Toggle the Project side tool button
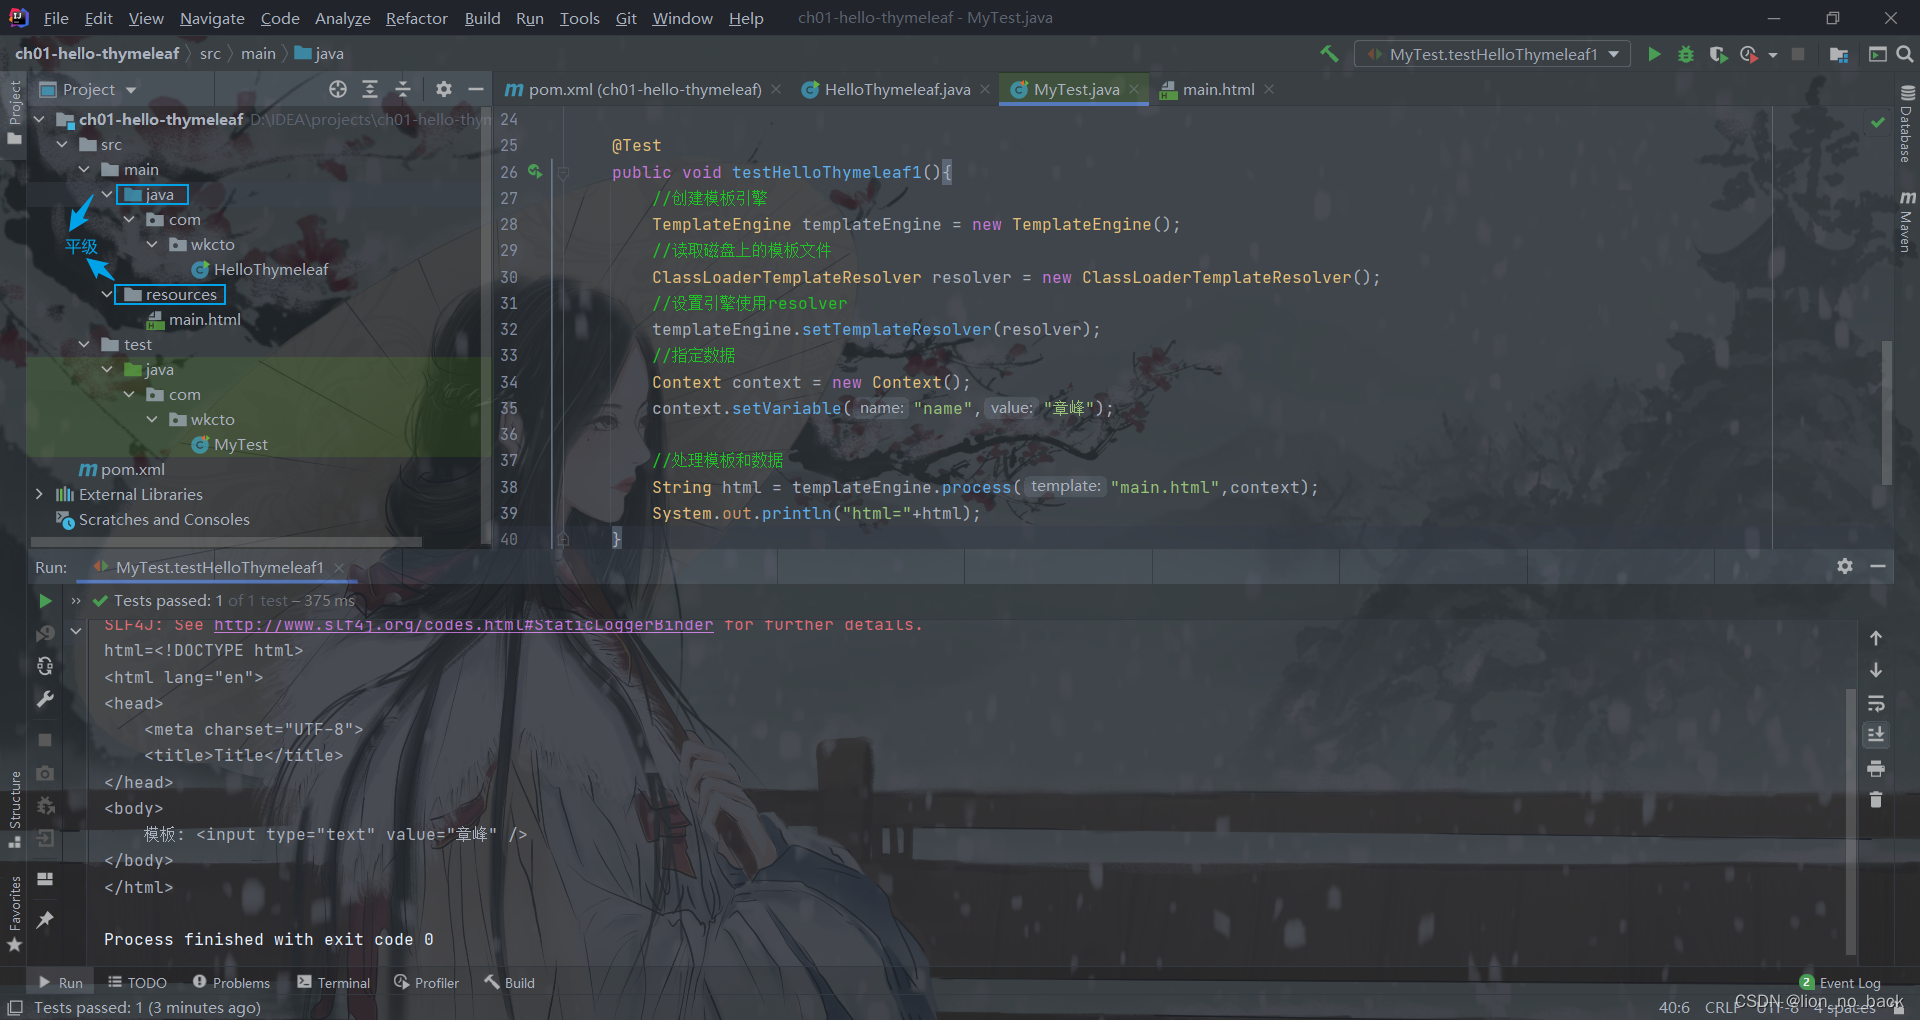This screenshot has width=1920, height=1020. 14,112
